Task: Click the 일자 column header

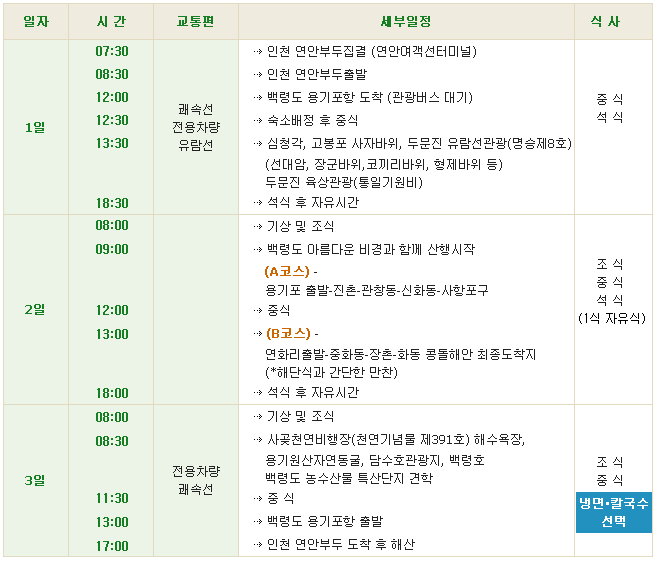Action: pos(36,22)
